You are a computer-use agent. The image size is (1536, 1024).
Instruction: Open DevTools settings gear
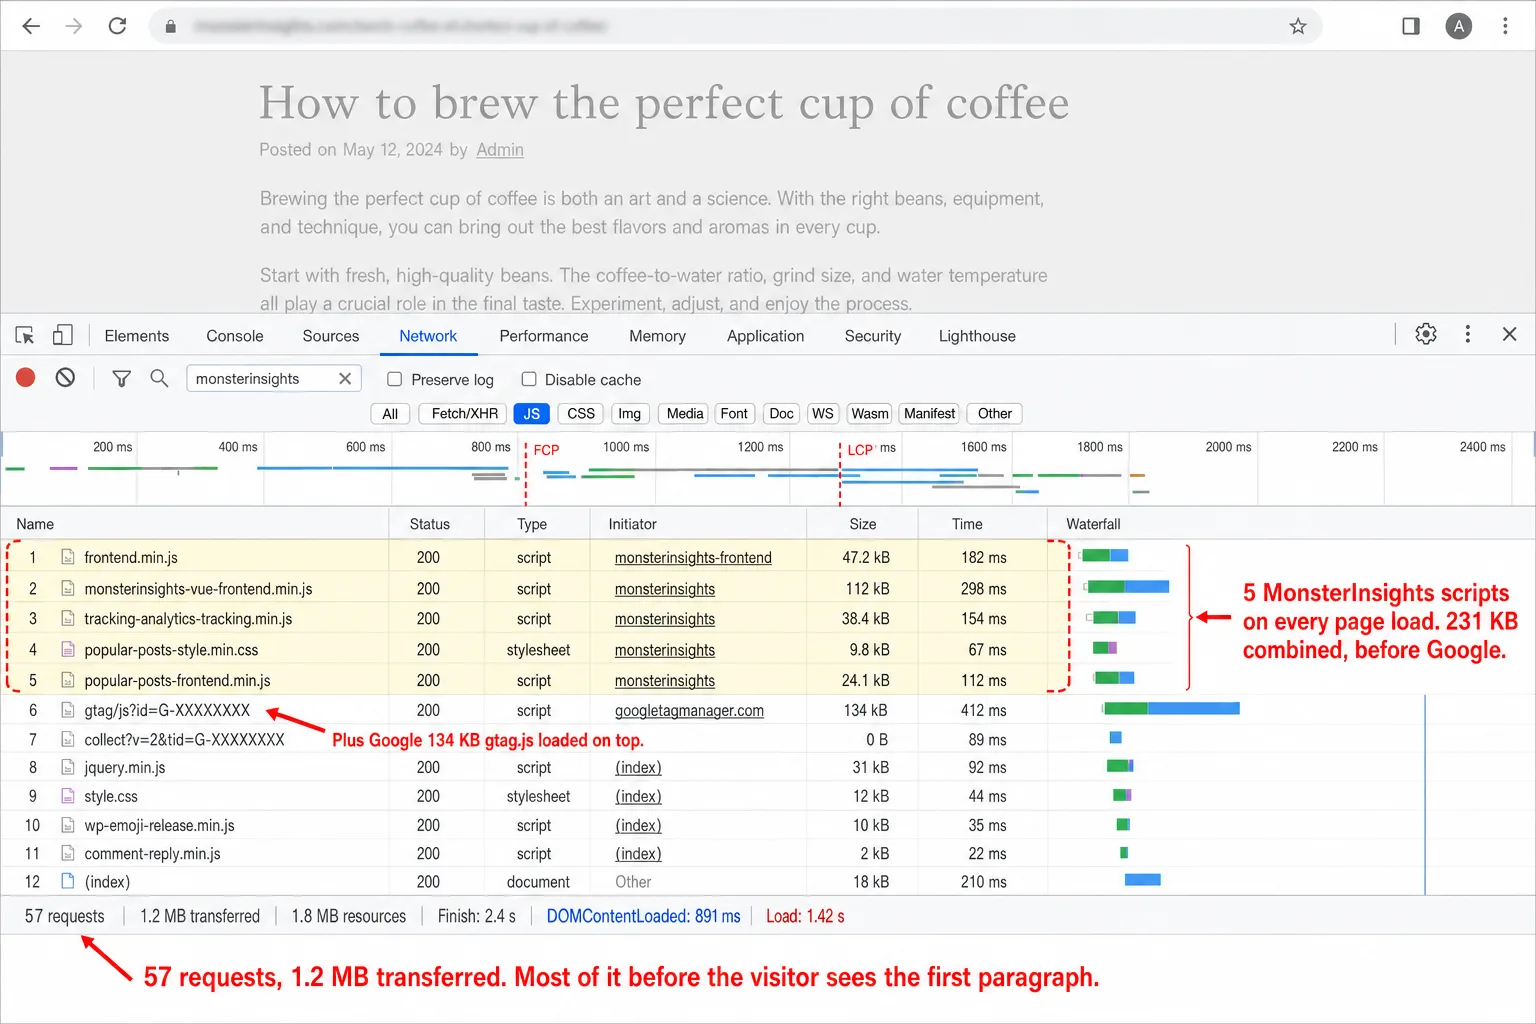click(1426, 334)
